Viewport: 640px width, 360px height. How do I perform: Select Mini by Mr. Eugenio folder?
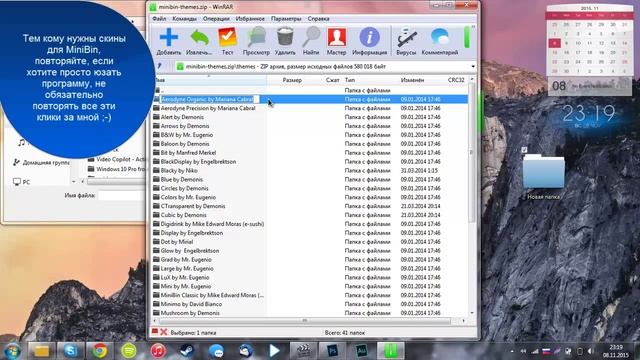tap(310, 287)
